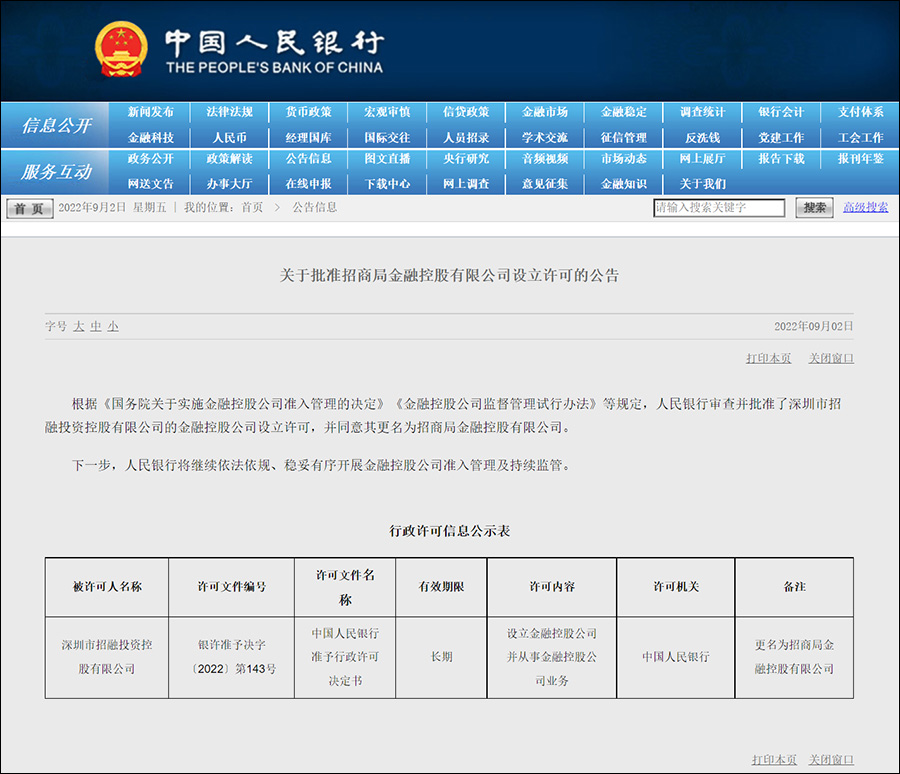Select 报刊年鉴 in navigation
900x774 pixels.
[860, 158]
